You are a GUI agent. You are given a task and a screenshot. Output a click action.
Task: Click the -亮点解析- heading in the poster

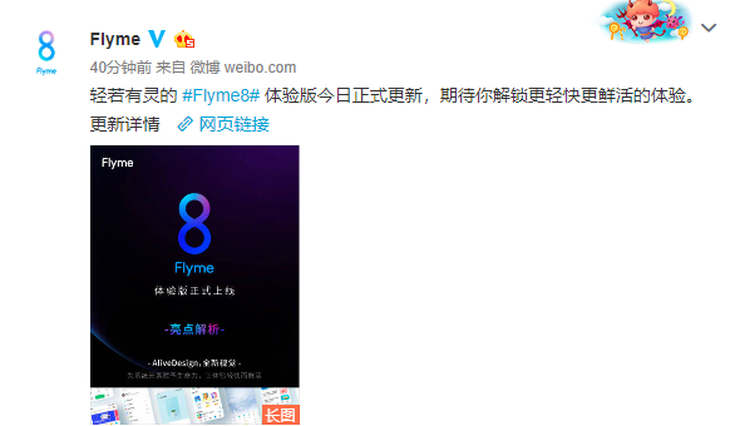pyautogui.click(x=195, y=329)
